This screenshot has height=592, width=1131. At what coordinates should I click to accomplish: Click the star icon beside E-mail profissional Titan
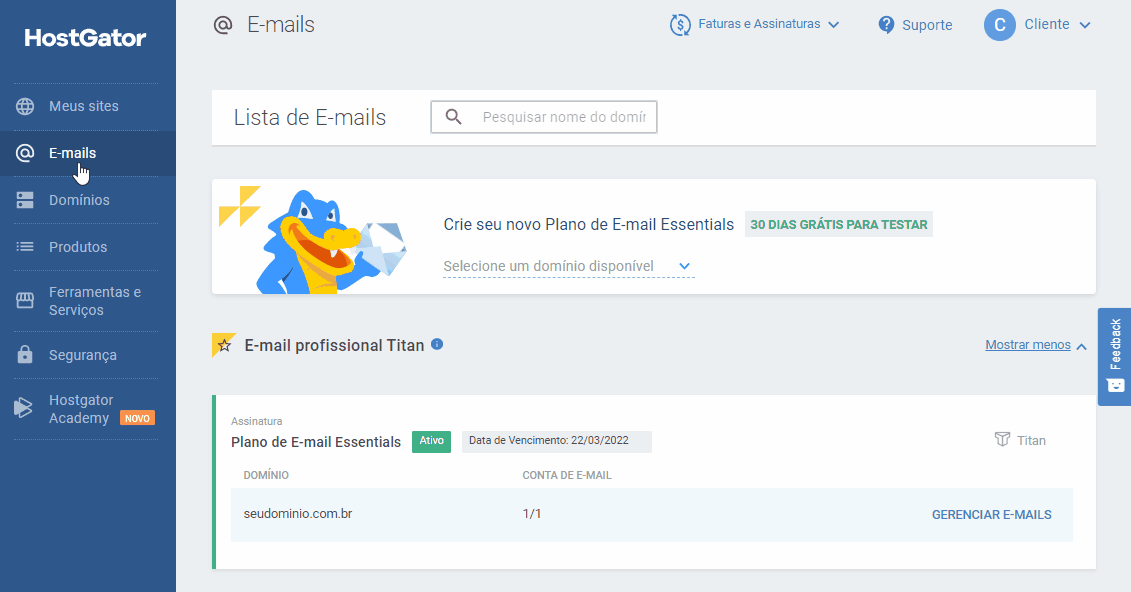224,345
